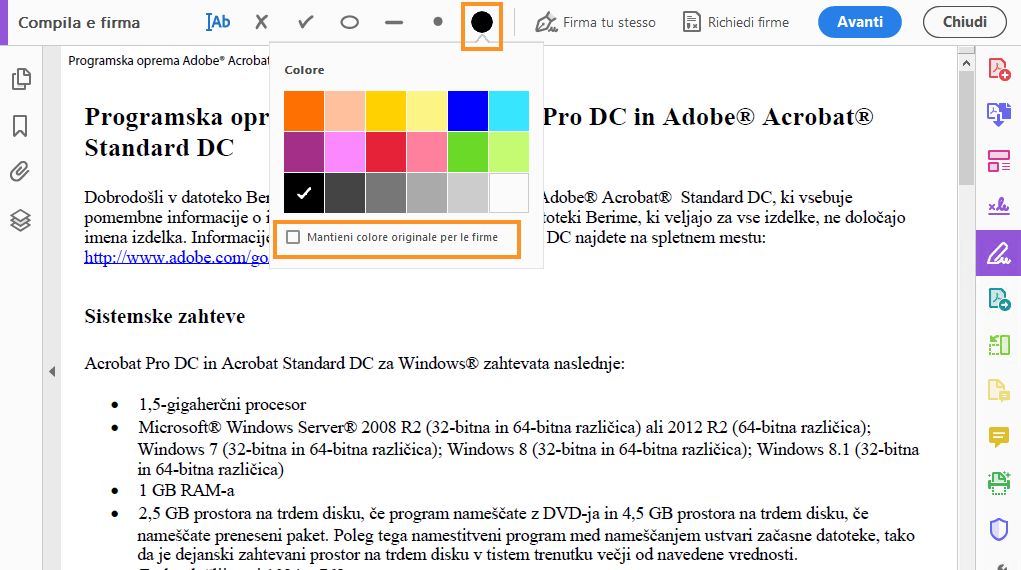The width and height of the screenshot is (1021, 570).
Task: Open the Send file tool
Action: tap(999, 299)
